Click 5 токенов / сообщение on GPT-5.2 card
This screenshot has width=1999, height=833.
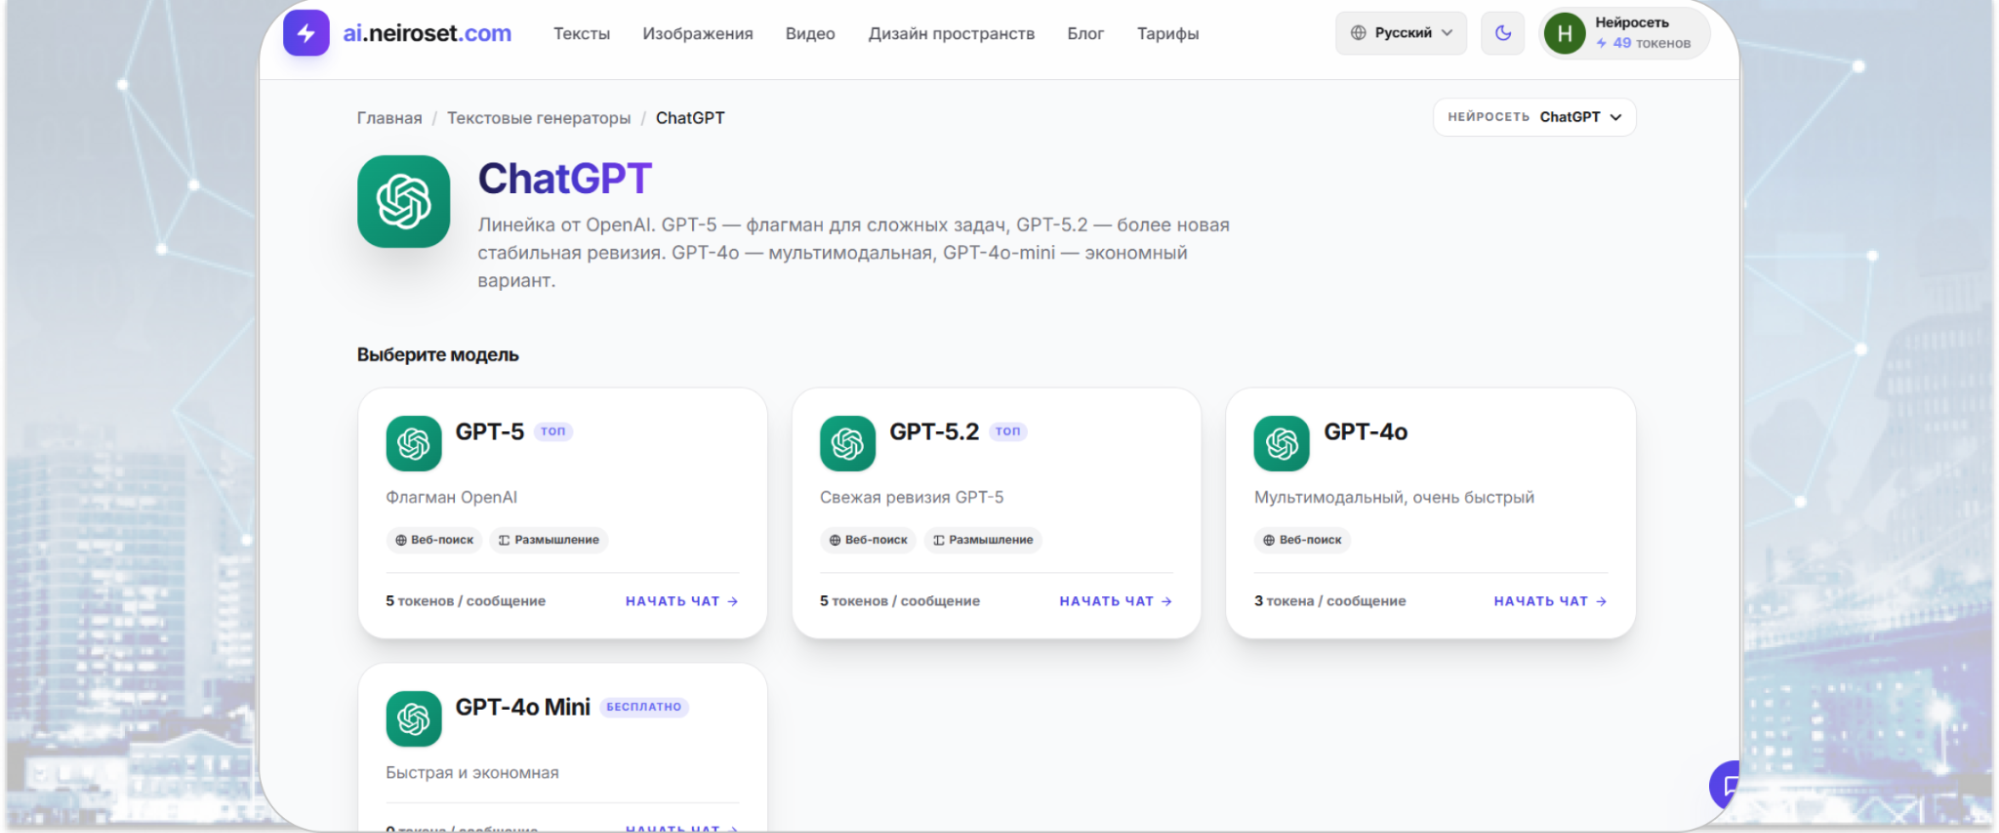coord(900,601)
